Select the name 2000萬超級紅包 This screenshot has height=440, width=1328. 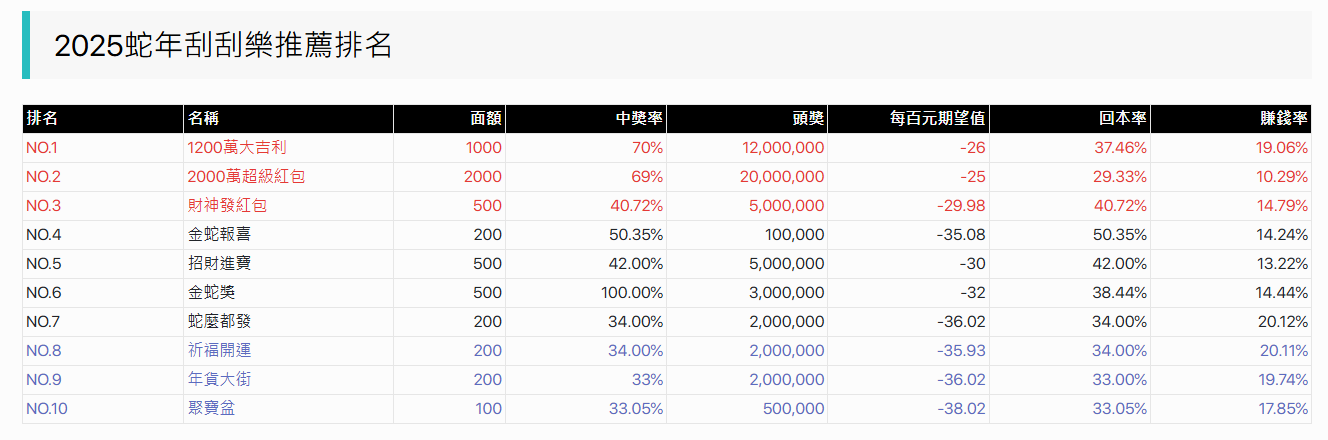coord(246,177)
